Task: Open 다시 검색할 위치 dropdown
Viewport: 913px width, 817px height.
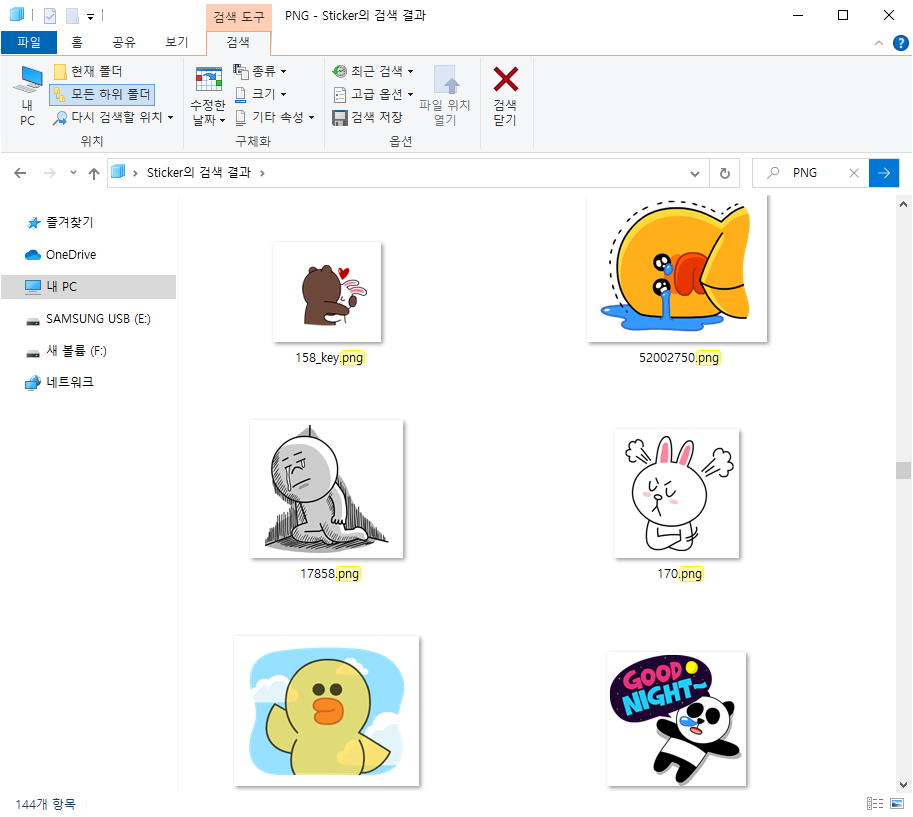Action: pyautogui.click(x=114, y=118)
